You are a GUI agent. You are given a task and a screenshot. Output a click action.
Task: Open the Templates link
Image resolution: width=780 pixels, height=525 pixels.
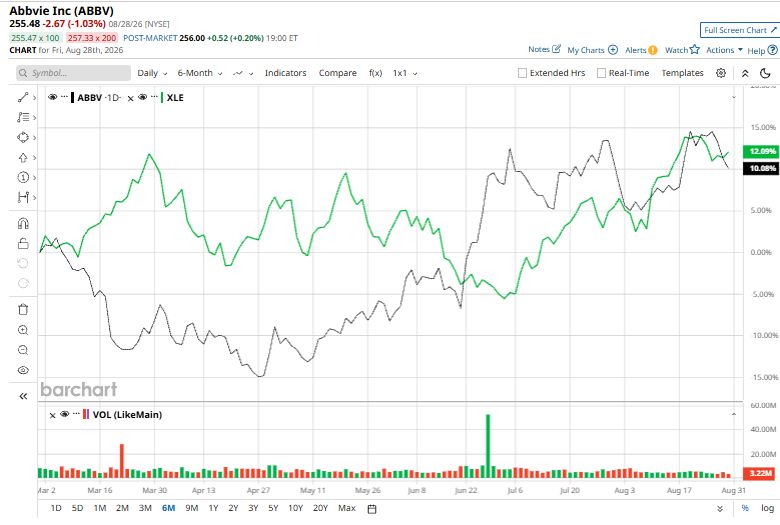(x=682, y=73)
